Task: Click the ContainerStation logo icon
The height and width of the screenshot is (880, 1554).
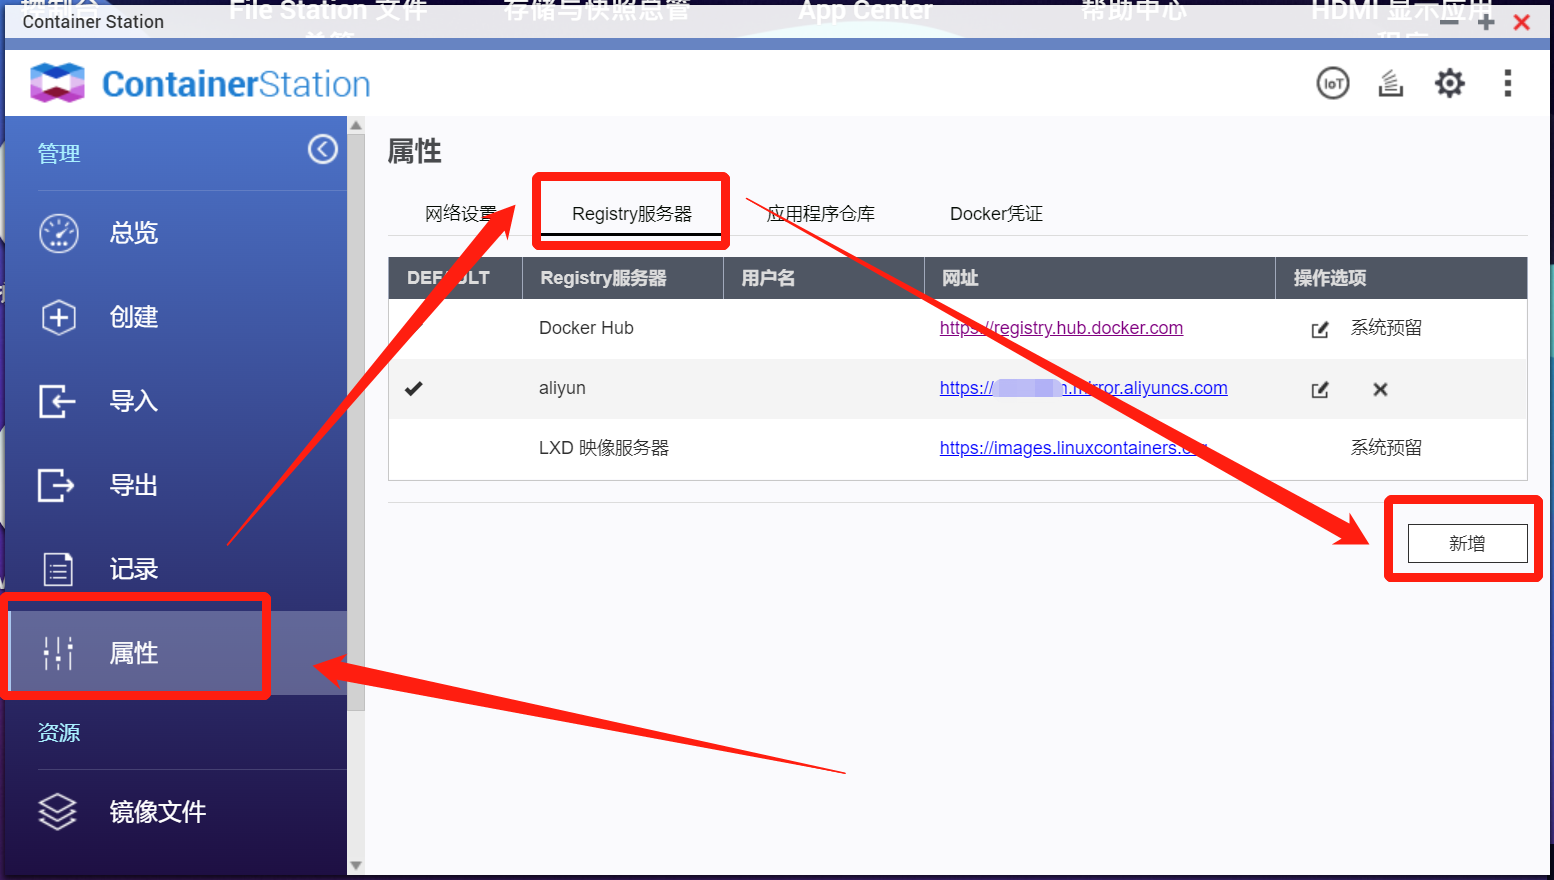Action: click(x=57, y=83)
